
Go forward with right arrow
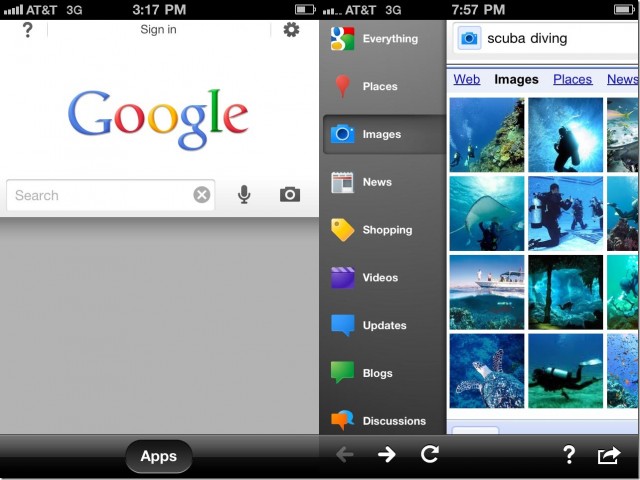[x=387, y=454]
